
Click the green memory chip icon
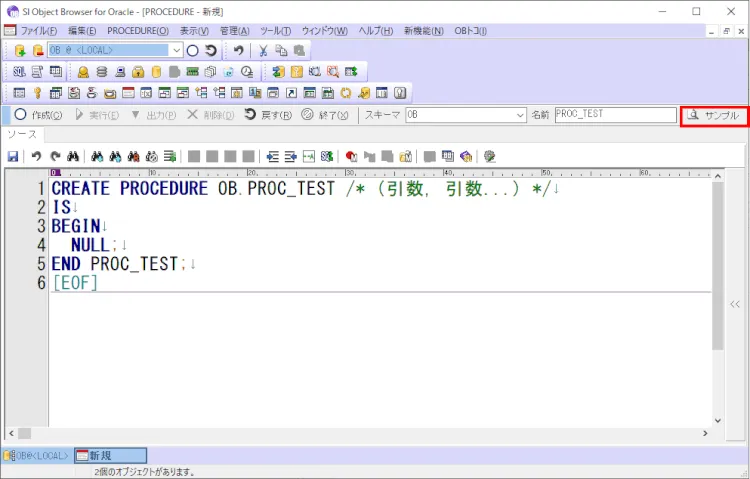192,72
